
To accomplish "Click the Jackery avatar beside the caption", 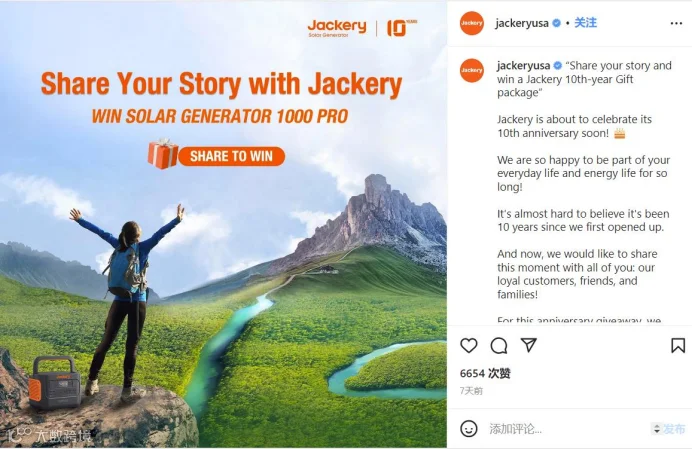I will click(x=472, y=70).
